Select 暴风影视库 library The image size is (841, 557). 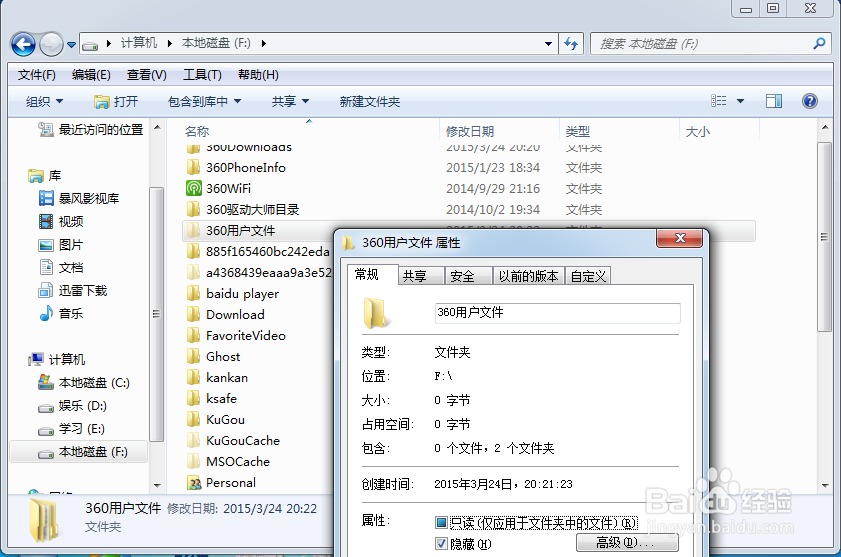[x=79, y=199]
